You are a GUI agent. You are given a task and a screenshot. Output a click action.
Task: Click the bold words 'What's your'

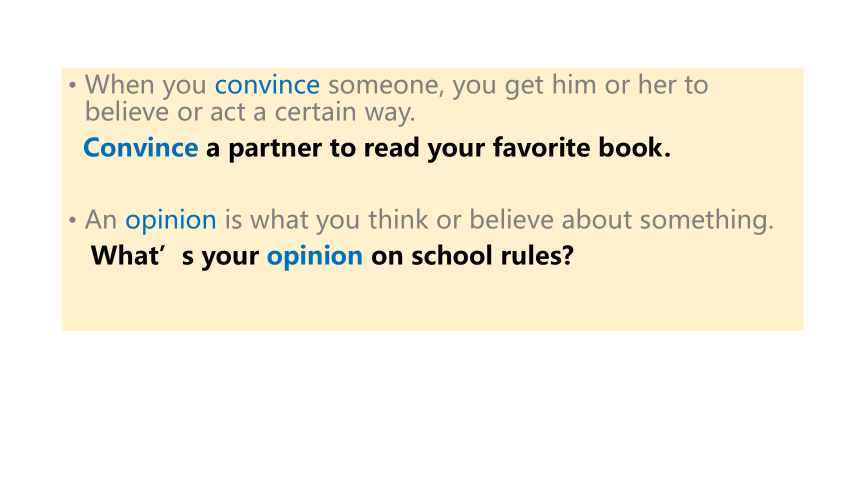[x=174, y=256]
